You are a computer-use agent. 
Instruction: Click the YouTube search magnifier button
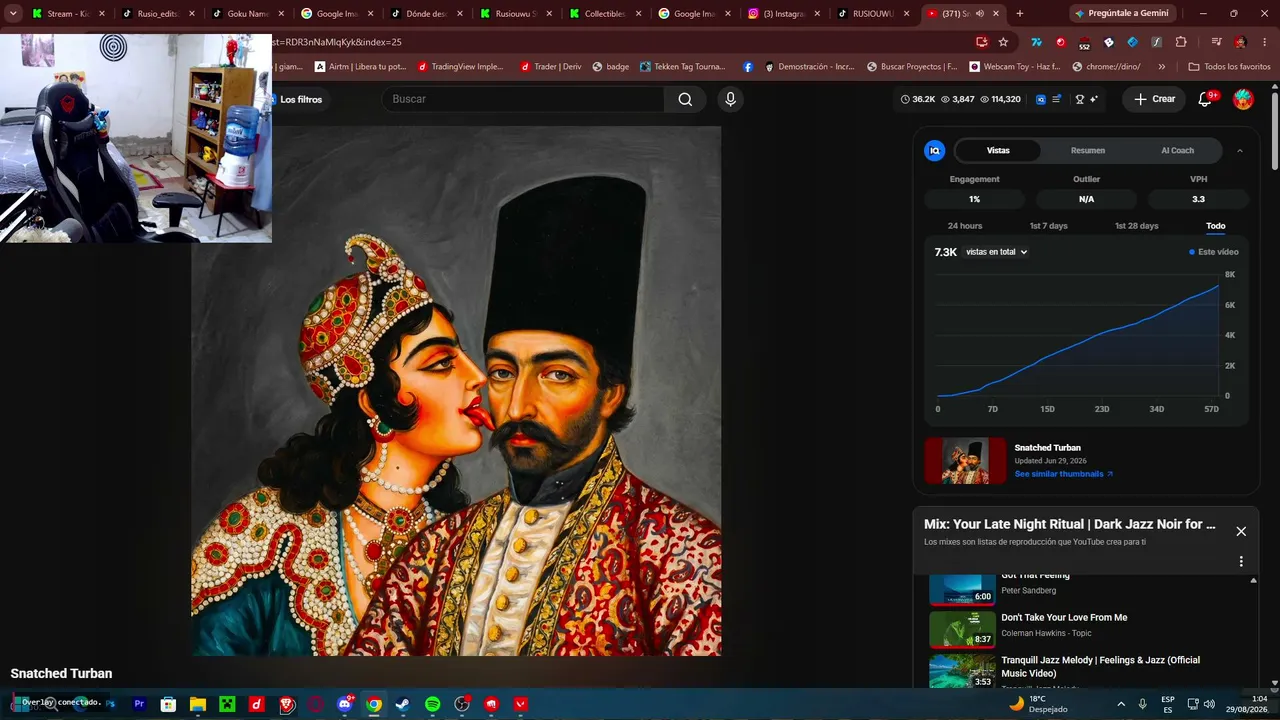coord(685,99)
